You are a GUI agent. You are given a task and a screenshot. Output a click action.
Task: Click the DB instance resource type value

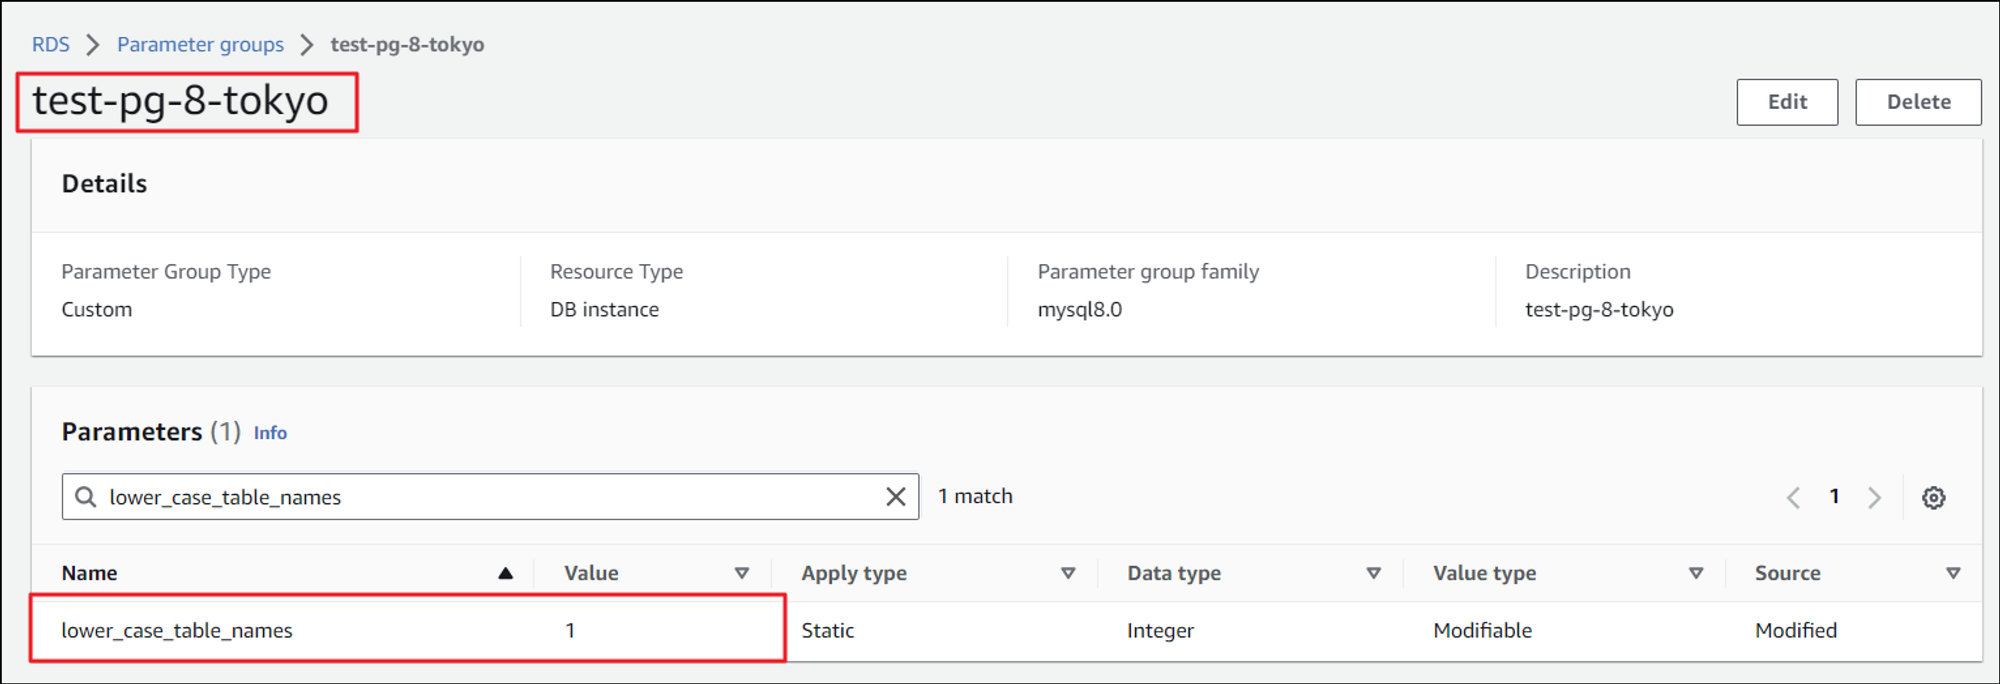click(x=604, y=310)
